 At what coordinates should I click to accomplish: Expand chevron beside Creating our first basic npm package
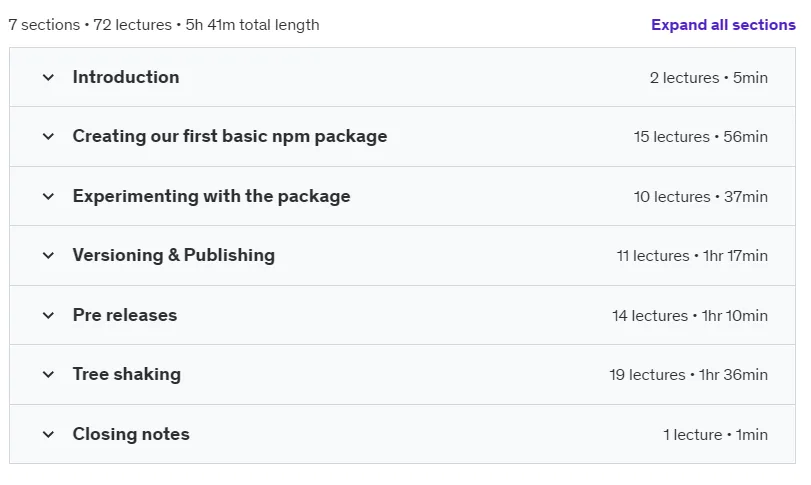click(48, 137)
